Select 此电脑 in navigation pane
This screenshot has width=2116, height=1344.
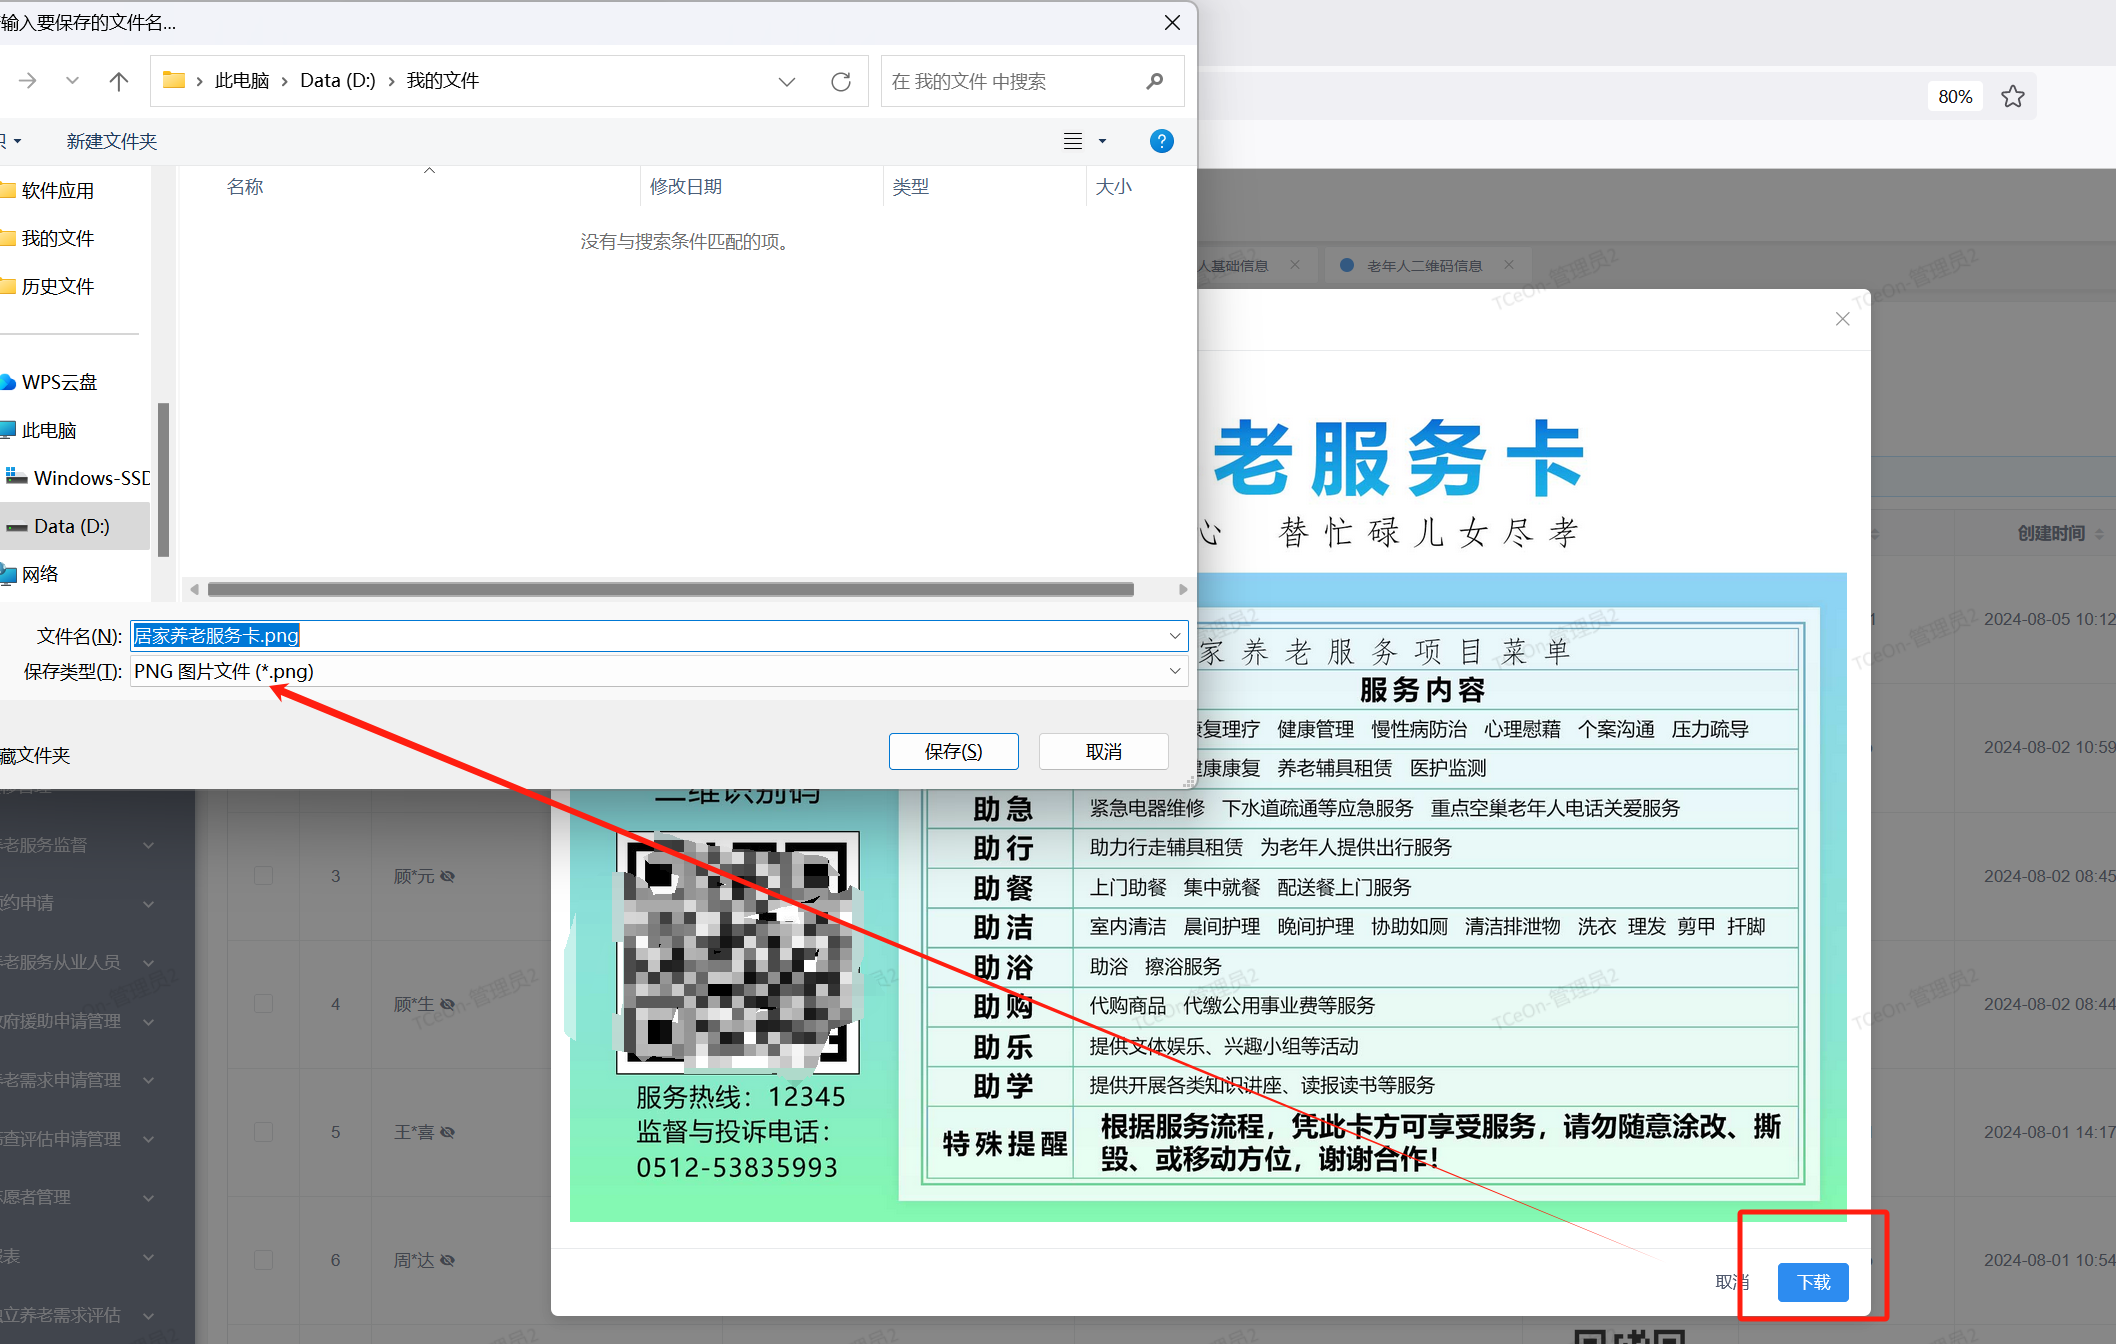(x=49, y=430)
